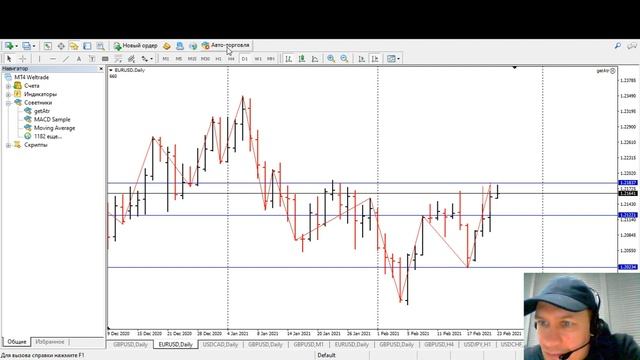
Task: Select the trendline drawing tool
Action: tap(66, 59)
